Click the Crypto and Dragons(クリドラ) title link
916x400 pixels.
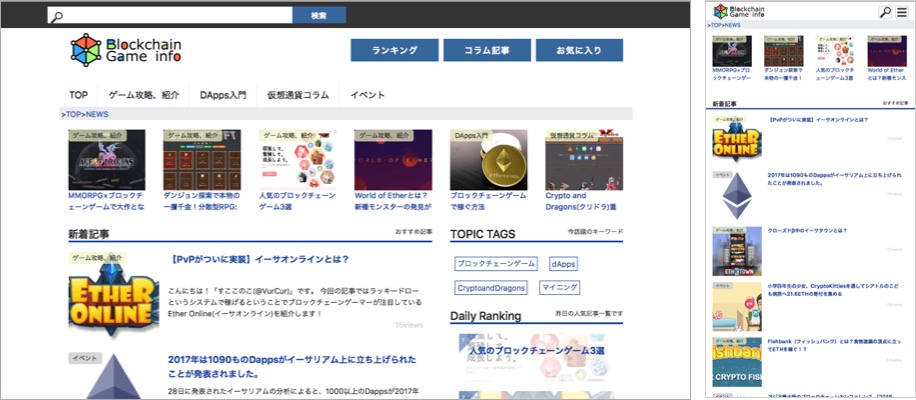coord(581,201)
